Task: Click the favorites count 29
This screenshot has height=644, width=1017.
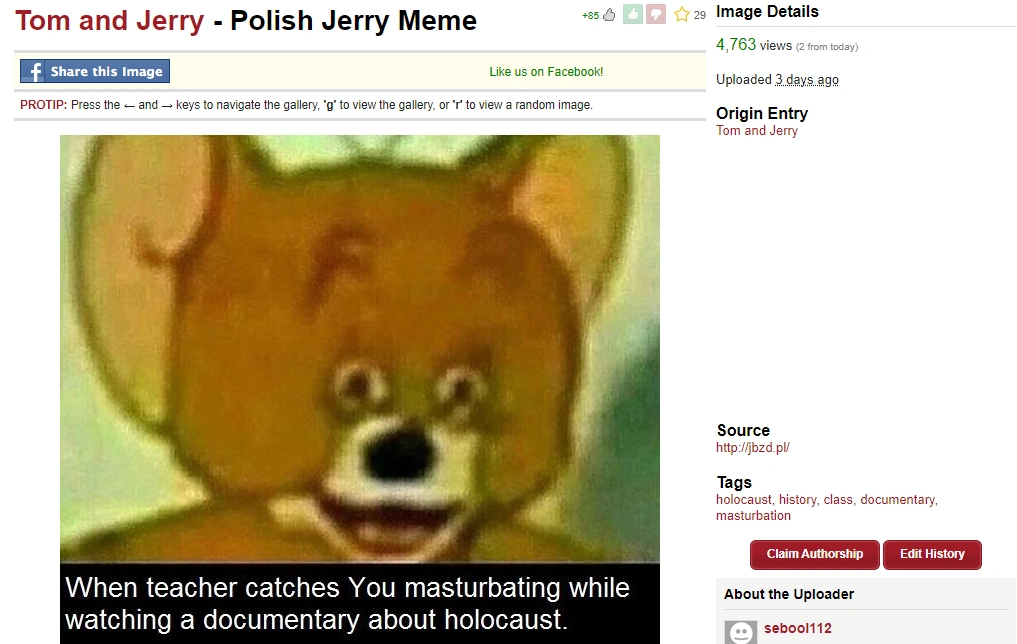Action: (x=699, y=15)
